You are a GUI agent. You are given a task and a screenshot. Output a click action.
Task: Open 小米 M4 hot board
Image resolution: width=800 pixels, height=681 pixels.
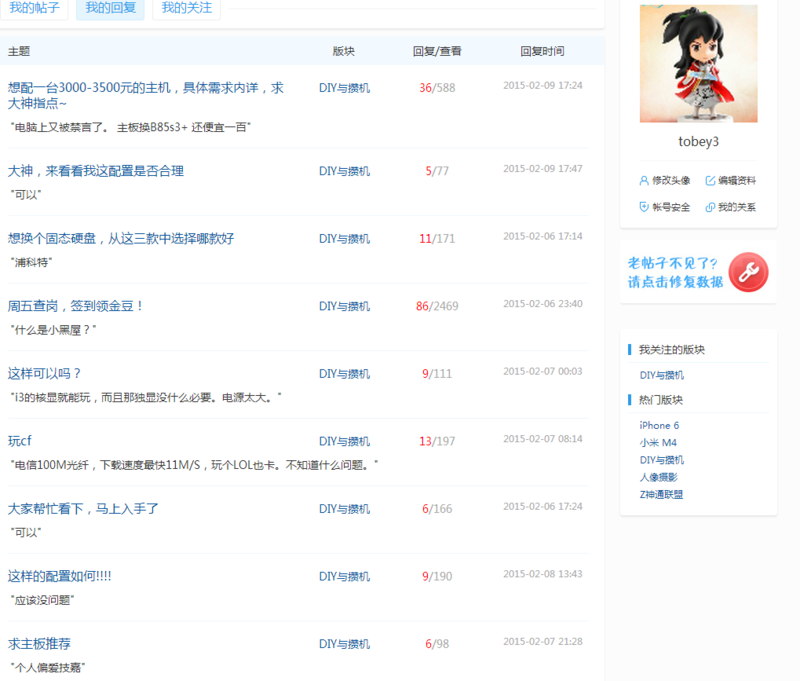(658, 443)
